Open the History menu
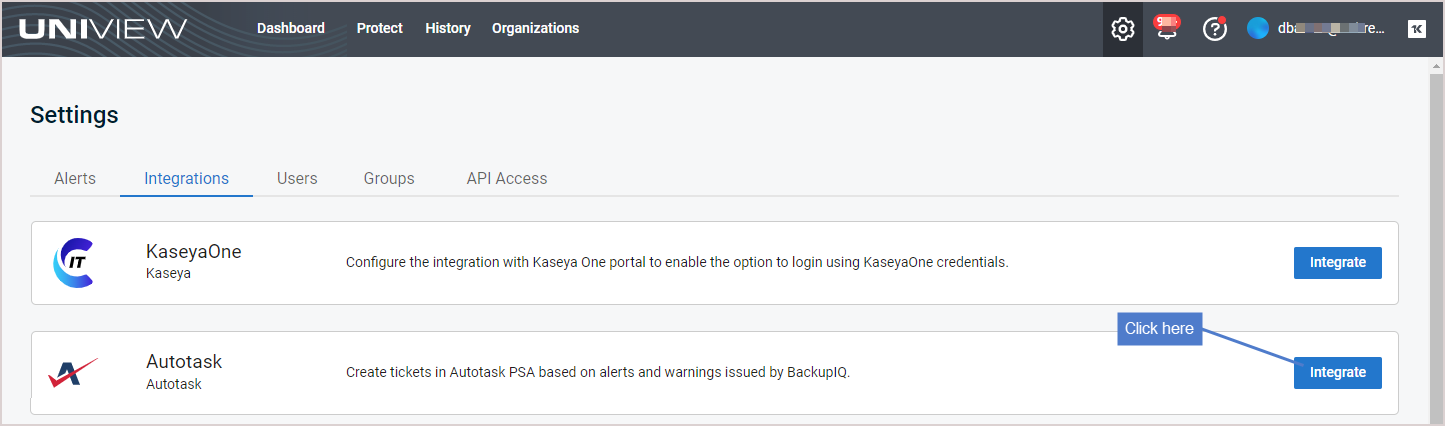 tap(448, 28)
